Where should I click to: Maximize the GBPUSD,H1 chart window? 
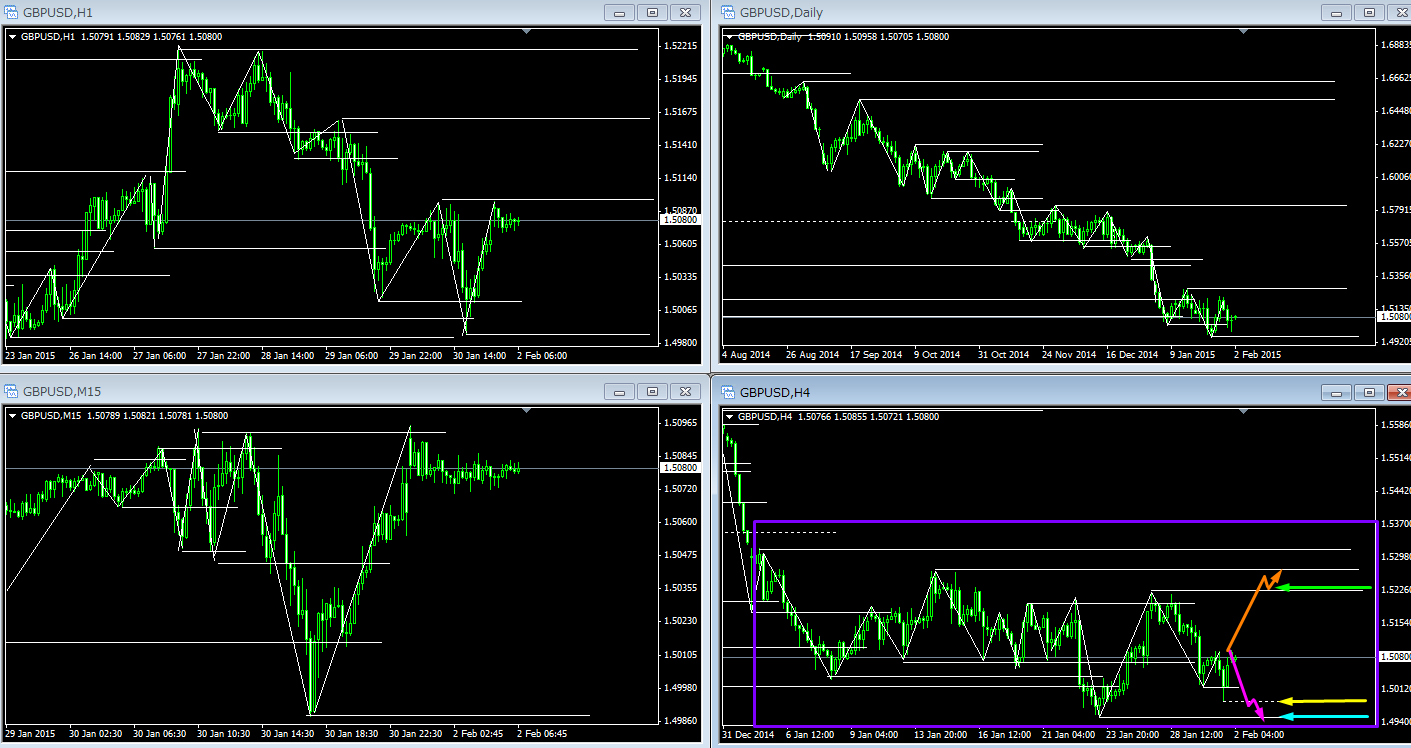click(652, 13)
